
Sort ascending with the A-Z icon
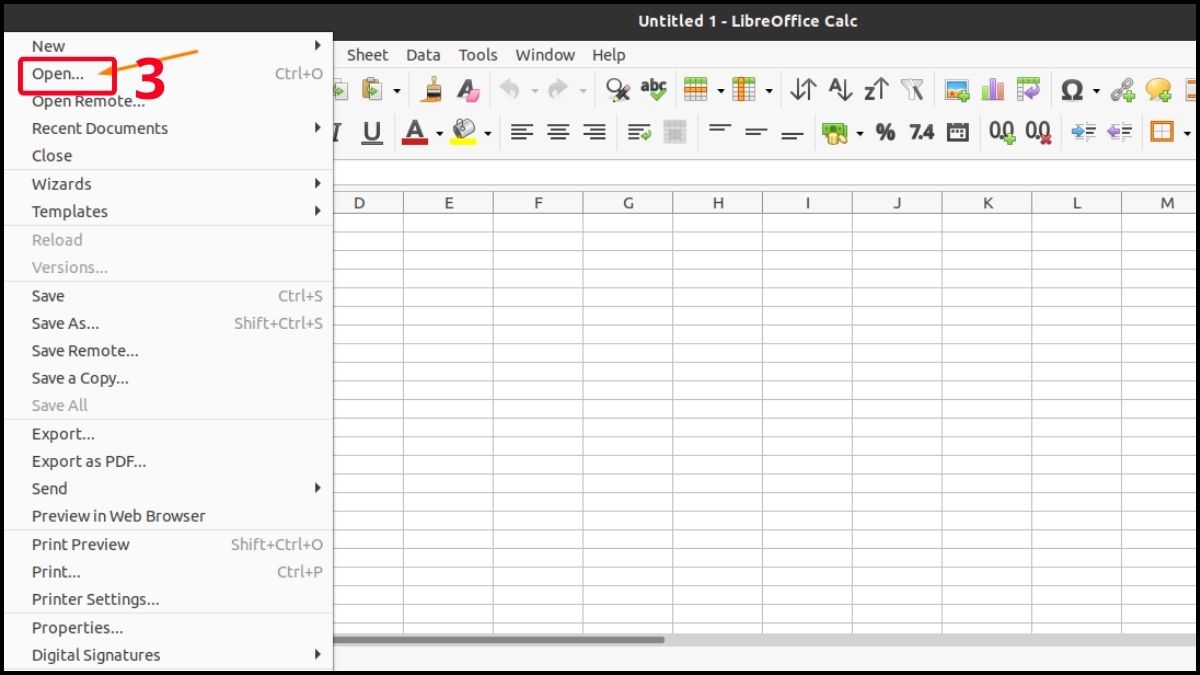point(840,90)
